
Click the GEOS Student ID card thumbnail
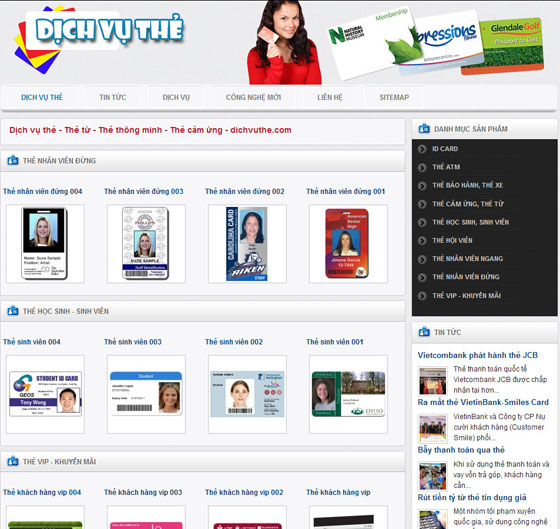pyautogui.click(x=45, y=394)
